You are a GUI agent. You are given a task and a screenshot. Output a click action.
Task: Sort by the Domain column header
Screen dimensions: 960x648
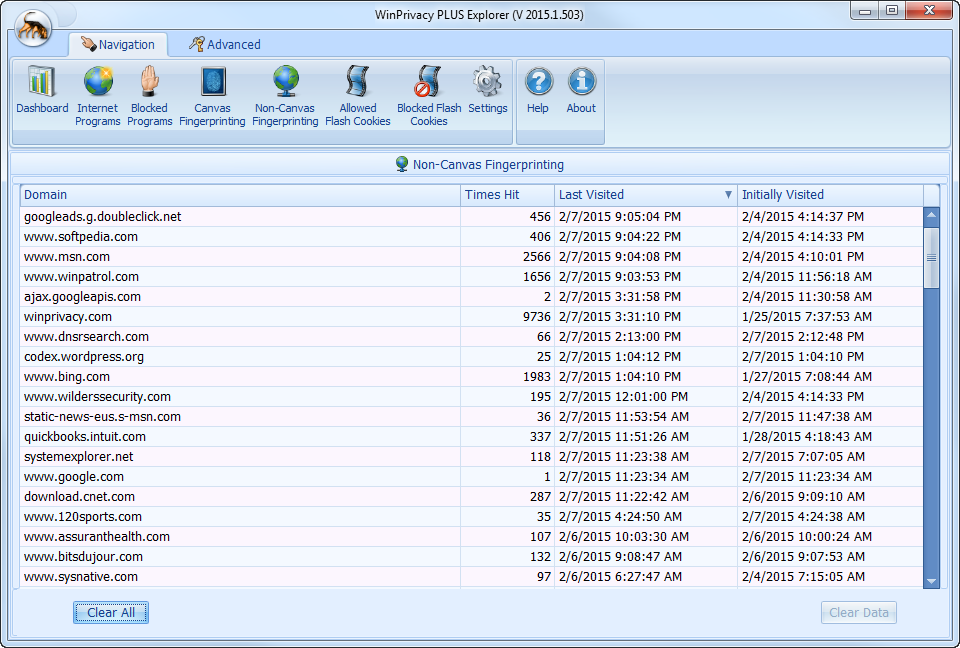240,195
